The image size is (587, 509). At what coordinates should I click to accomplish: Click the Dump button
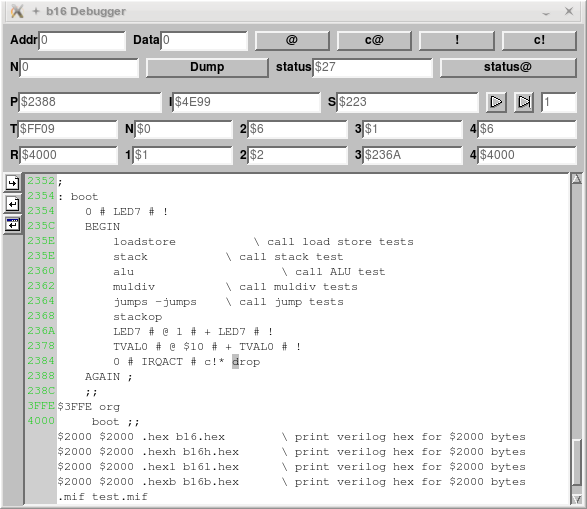pyautogui.click(x=207, y=67)
